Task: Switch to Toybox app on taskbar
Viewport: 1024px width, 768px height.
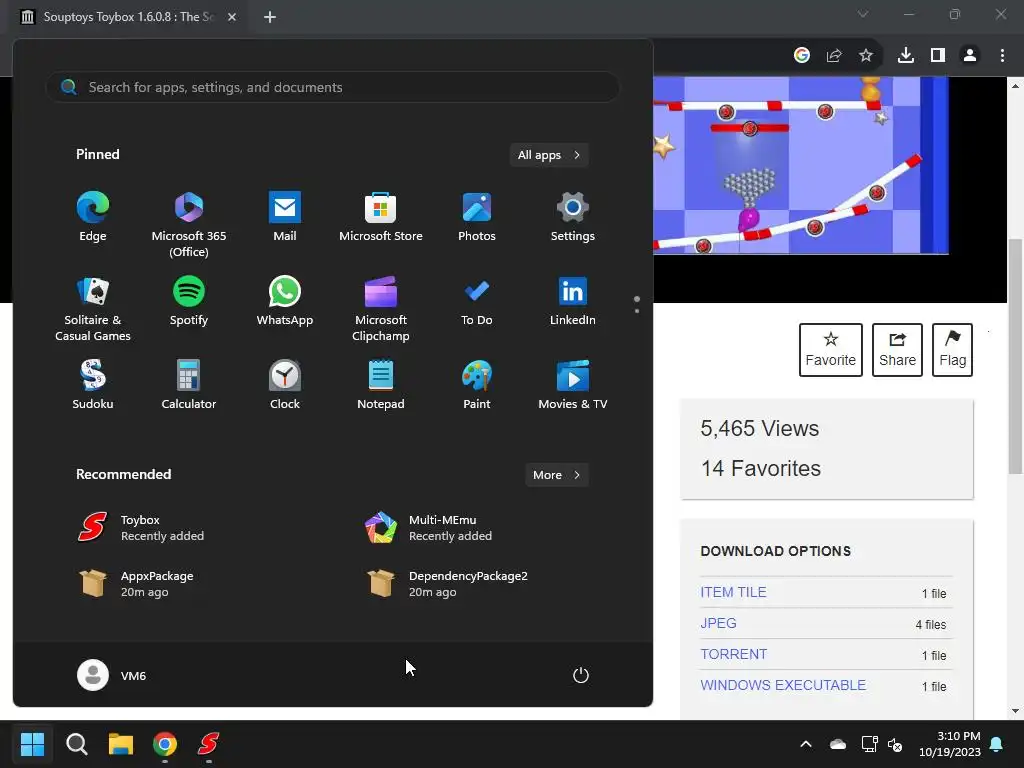Action: coord(209,744)
